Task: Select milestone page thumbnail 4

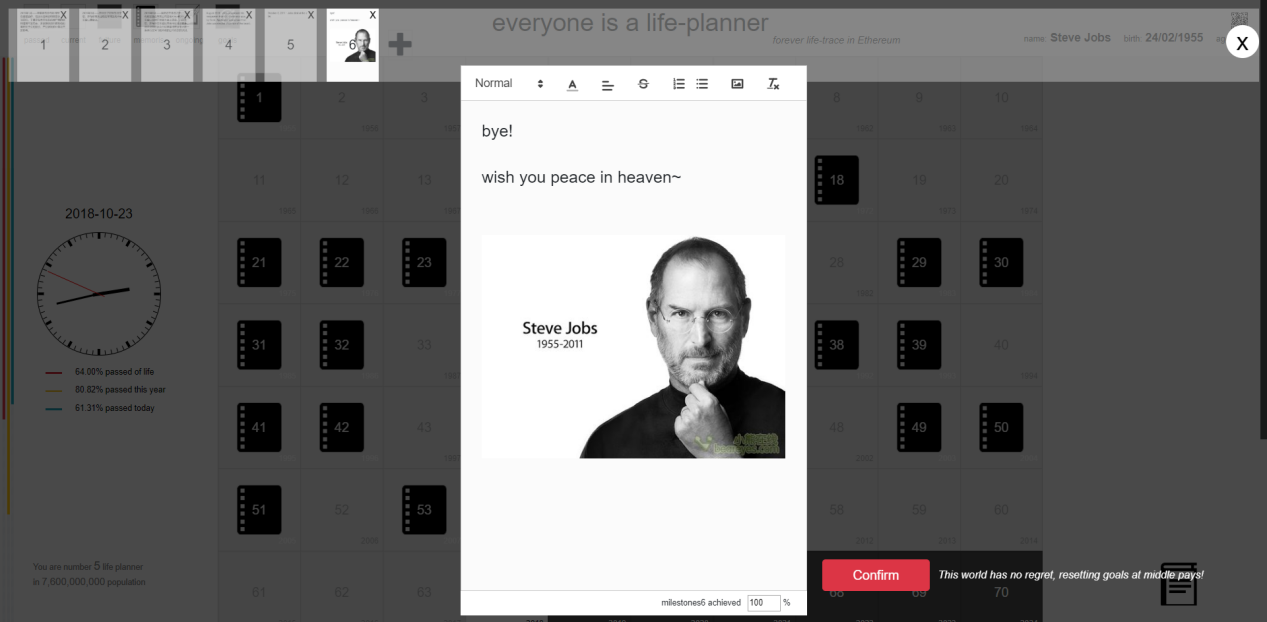Action: click(x=229, y=46)
